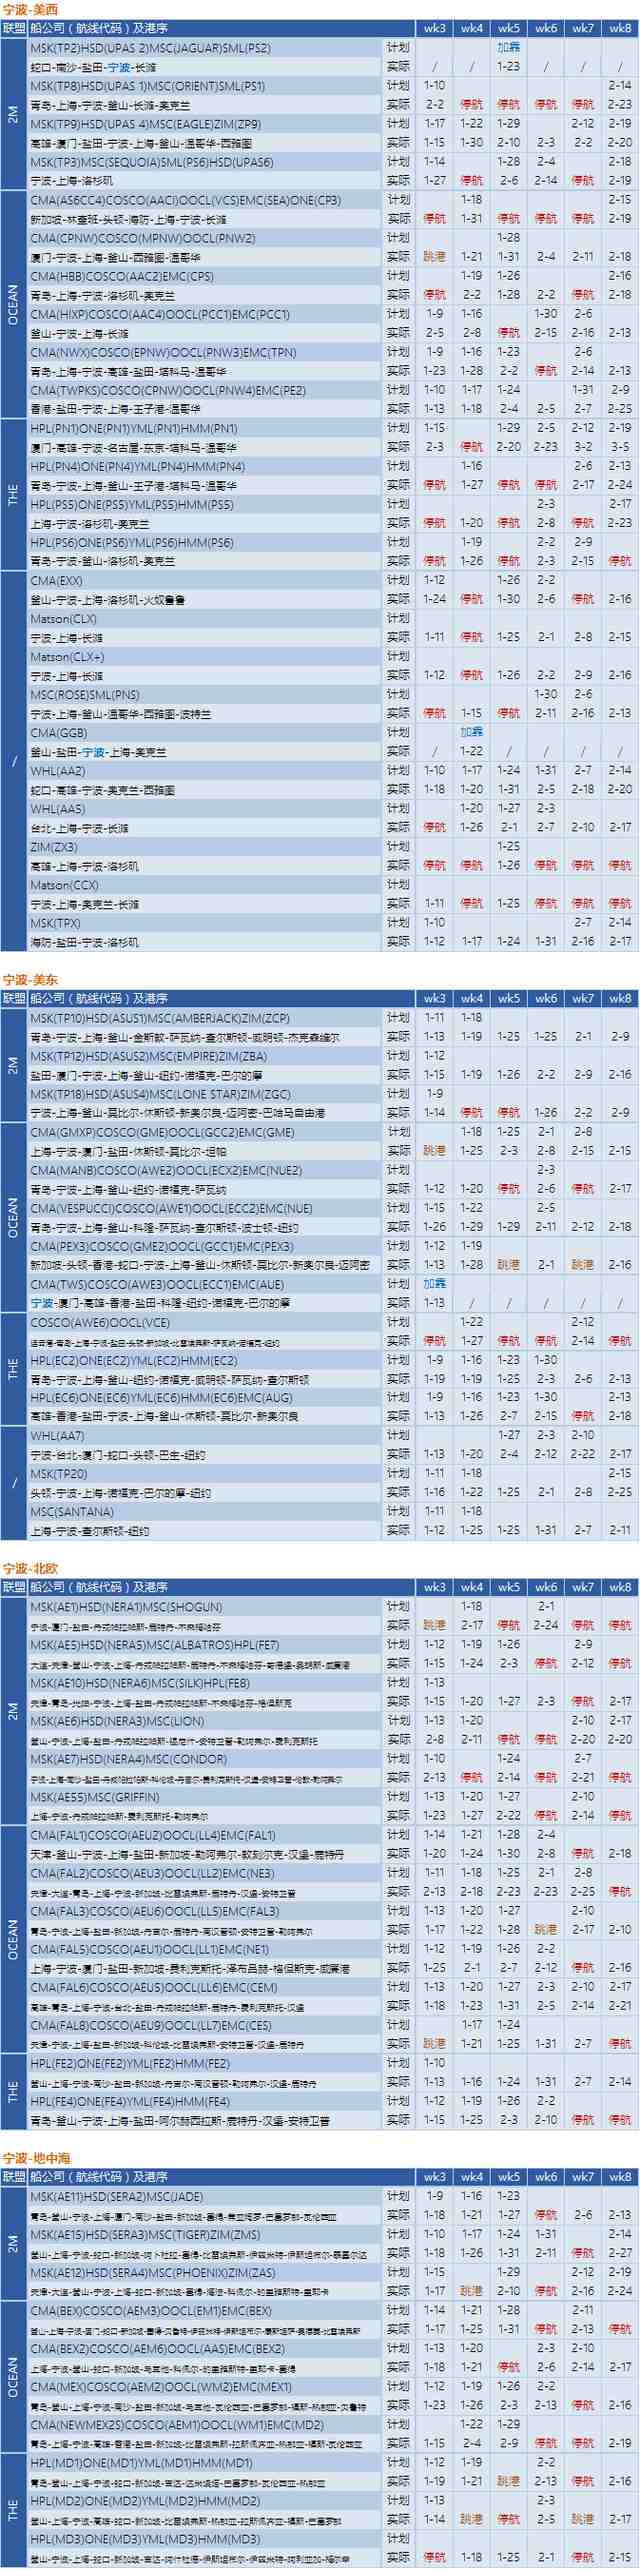640x2569 pixels.
Task: Click the HPL(PS6)ONE(PS6)YML(PS6)HMM(PS6) service name
Action: point(132,542)
